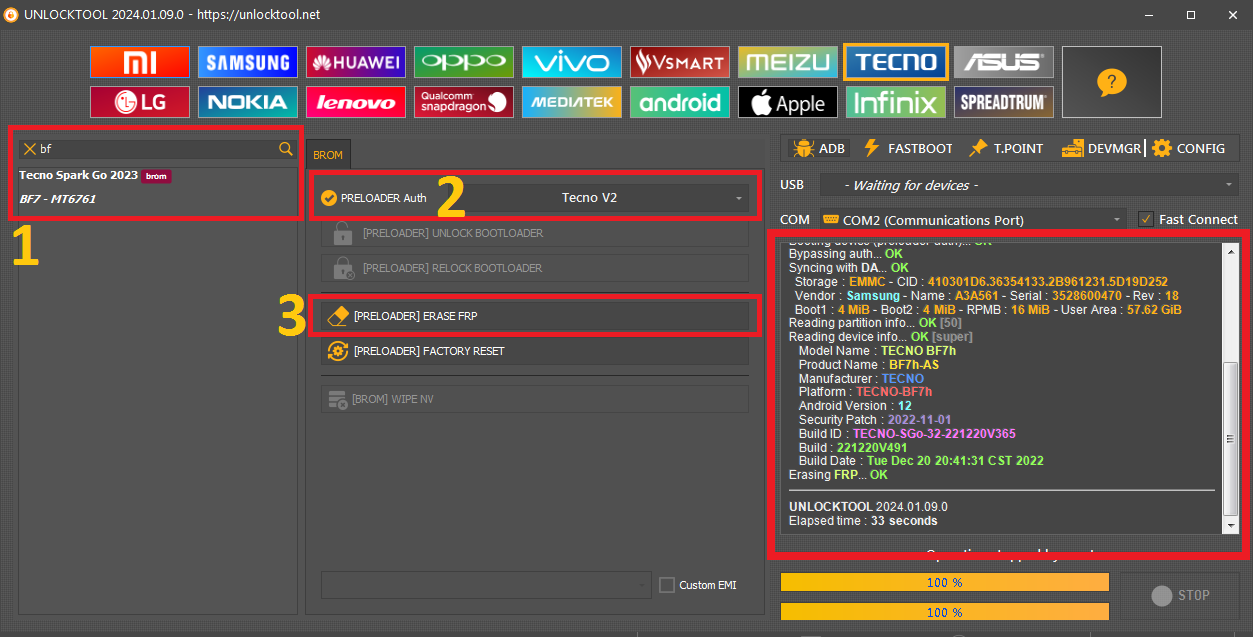Click the BF7 - MT6761 label

point(58,199)
